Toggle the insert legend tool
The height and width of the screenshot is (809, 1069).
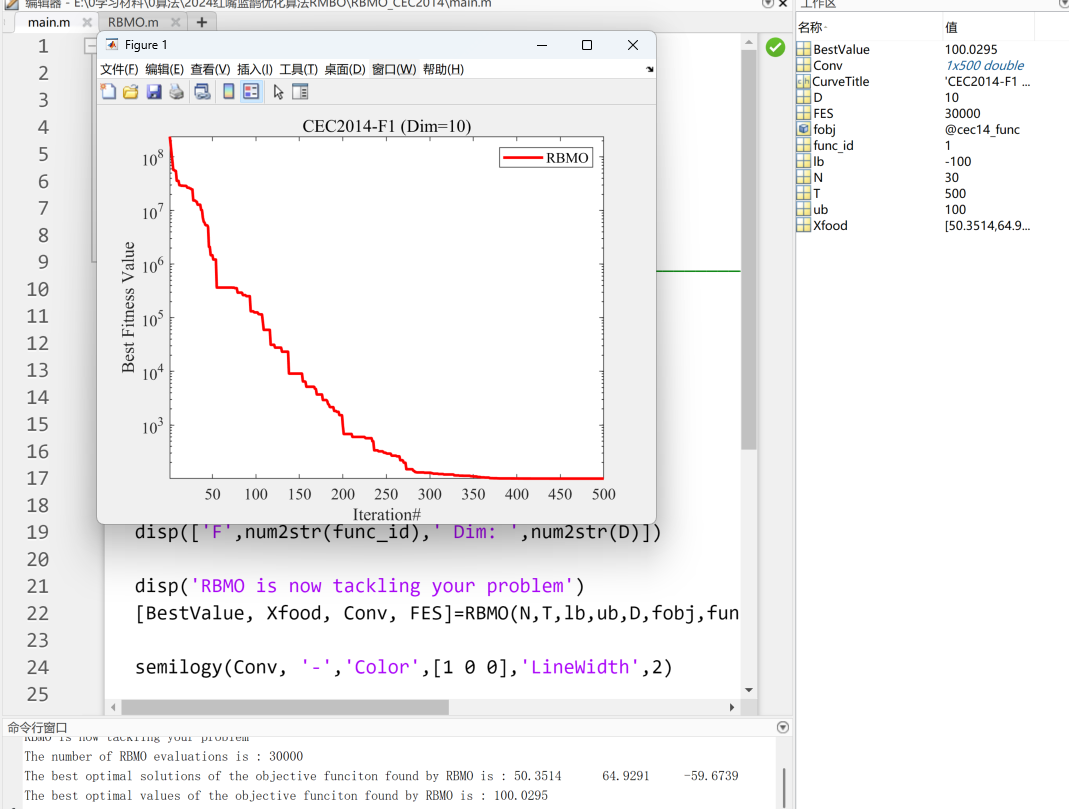tap(252, 91)
